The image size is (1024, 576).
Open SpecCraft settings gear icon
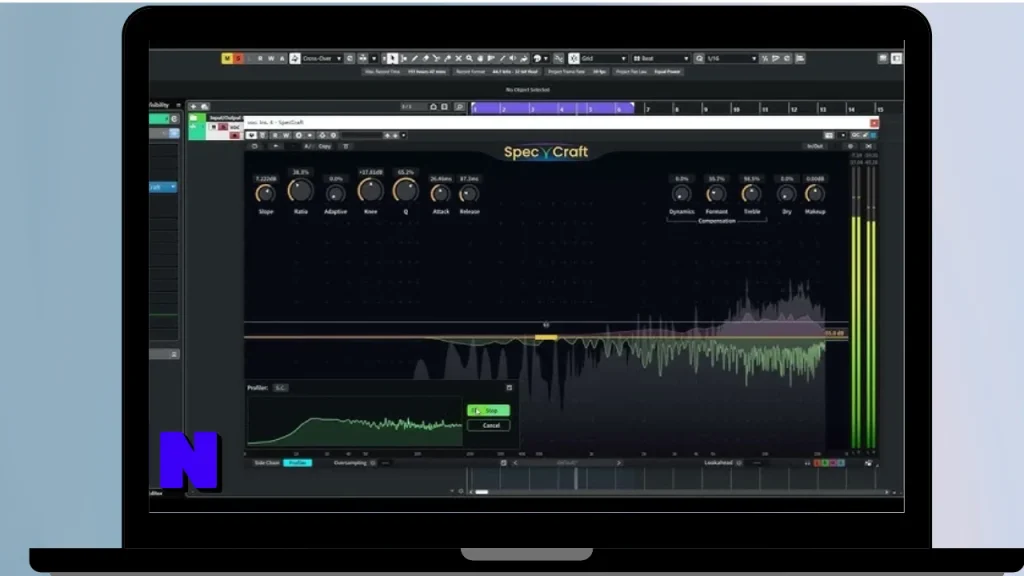point(850,146)
